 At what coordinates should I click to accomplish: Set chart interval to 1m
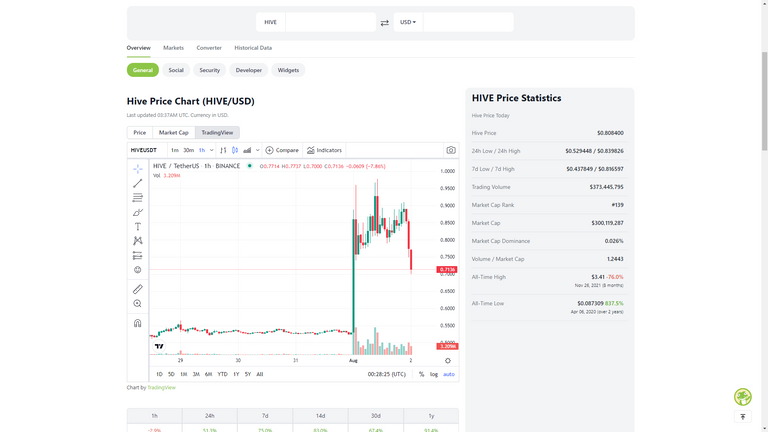pos(175,150)
